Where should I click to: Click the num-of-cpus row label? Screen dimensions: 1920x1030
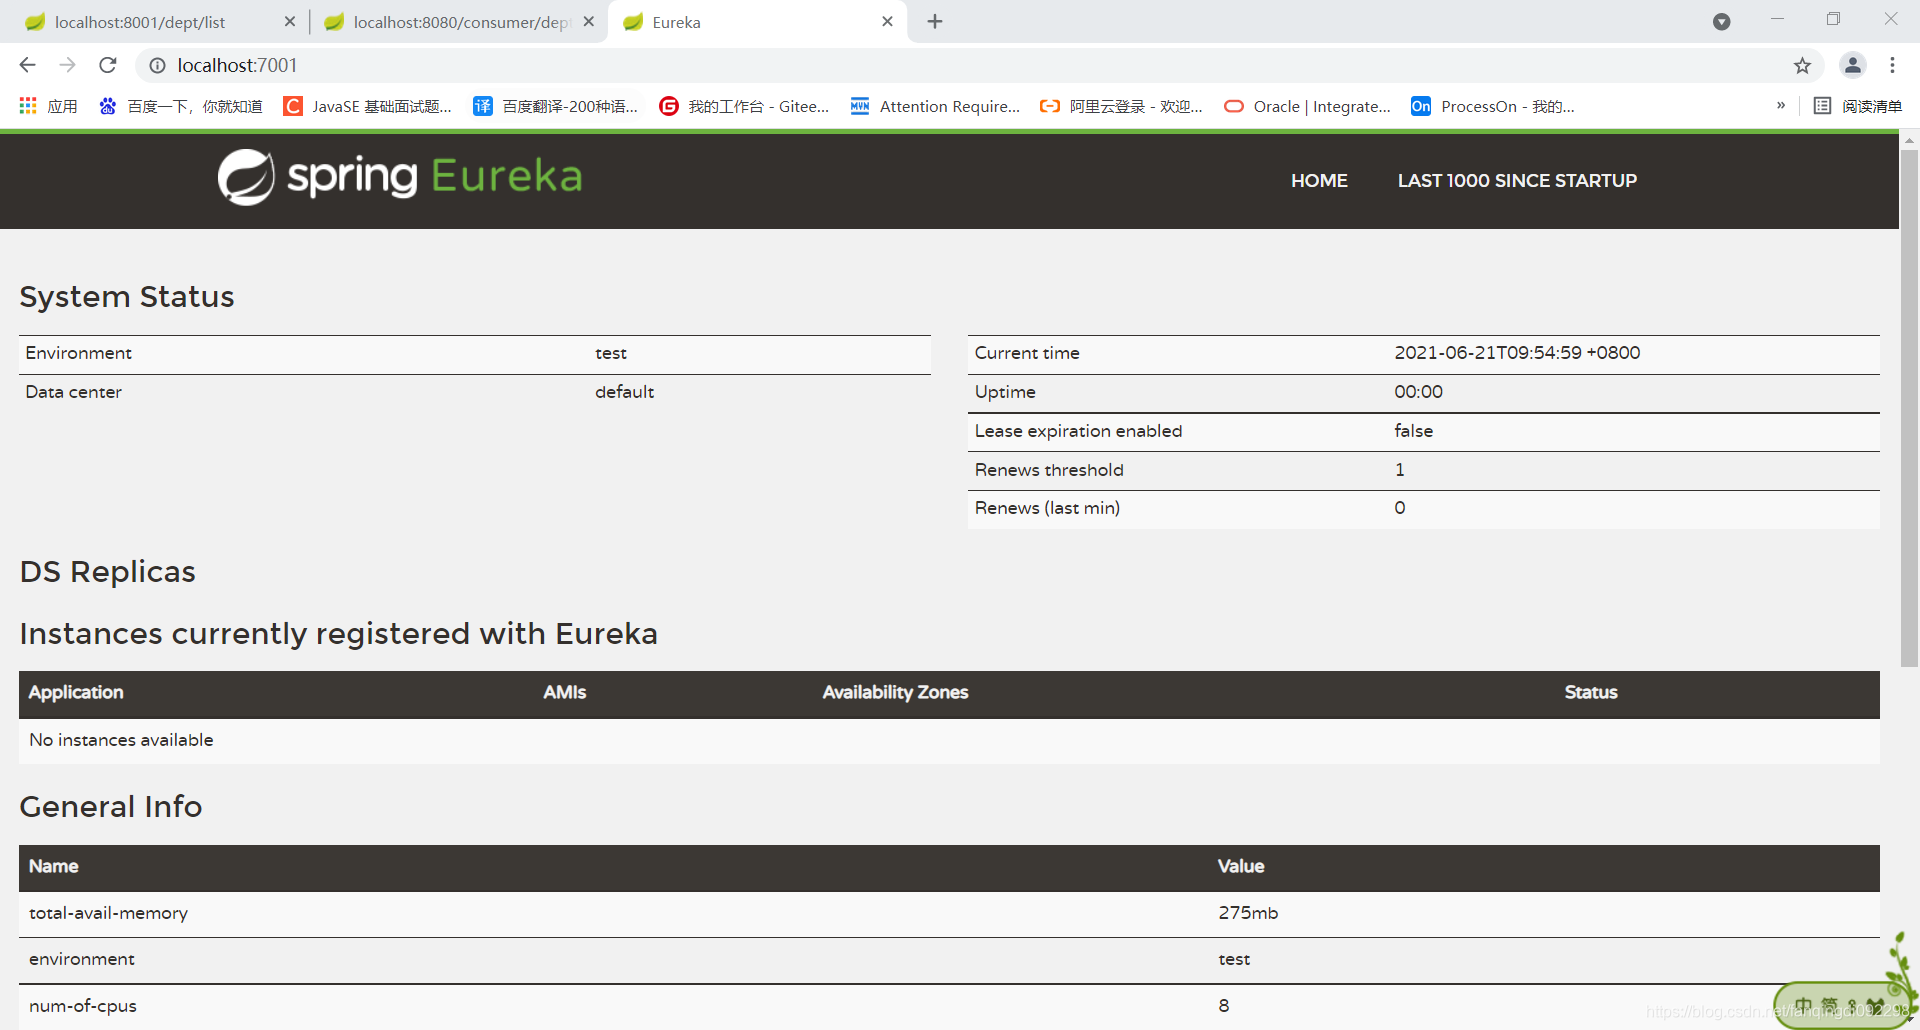coord(83,1006)
